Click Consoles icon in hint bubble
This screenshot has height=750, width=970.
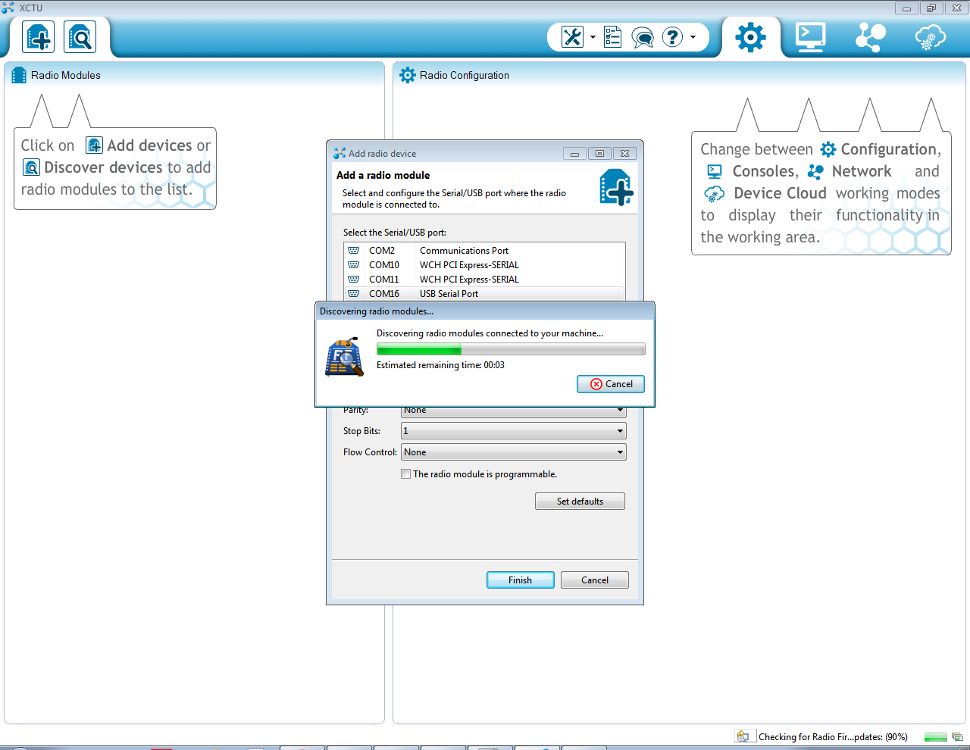pos(715,171)
